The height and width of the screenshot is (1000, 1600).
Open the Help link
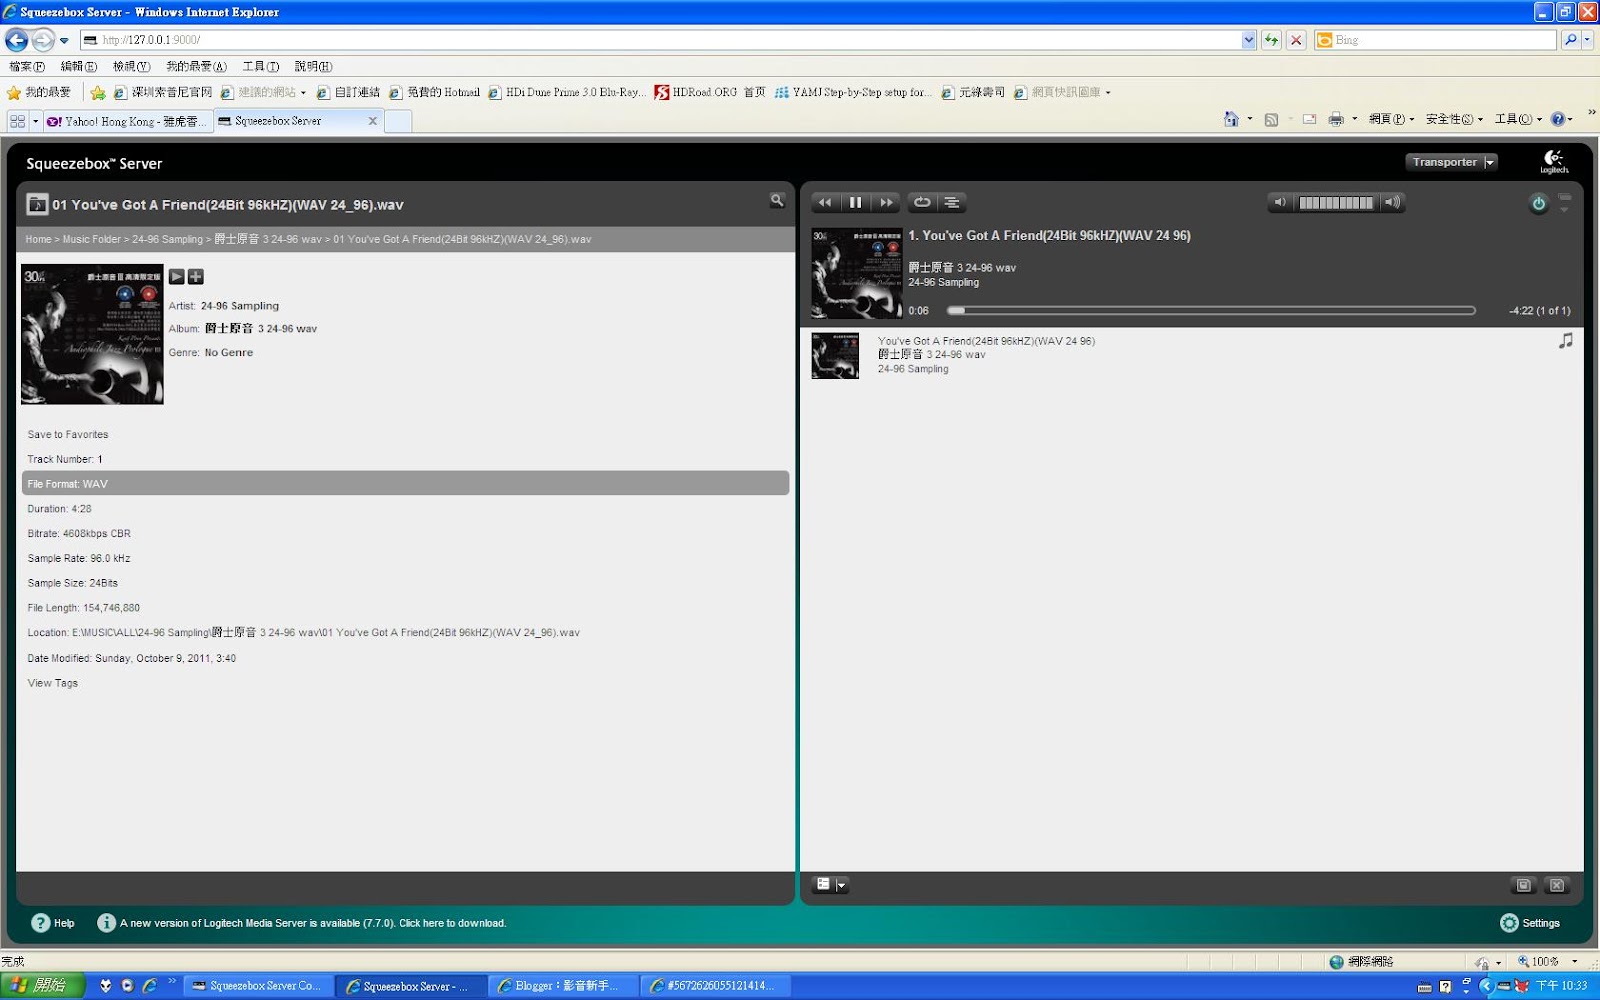click(x=53, y=923)
